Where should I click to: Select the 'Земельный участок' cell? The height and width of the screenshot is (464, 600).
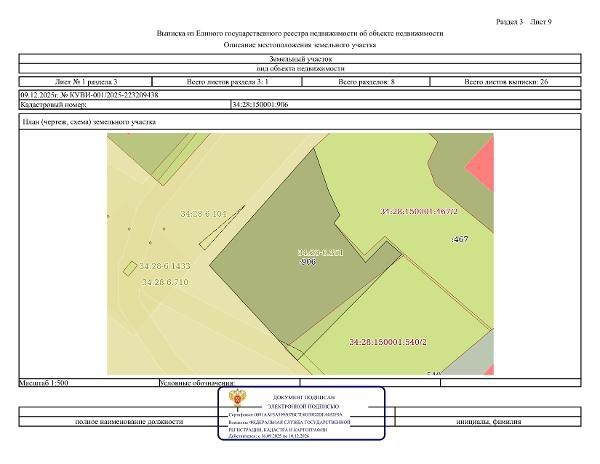(x=300, y=59)
